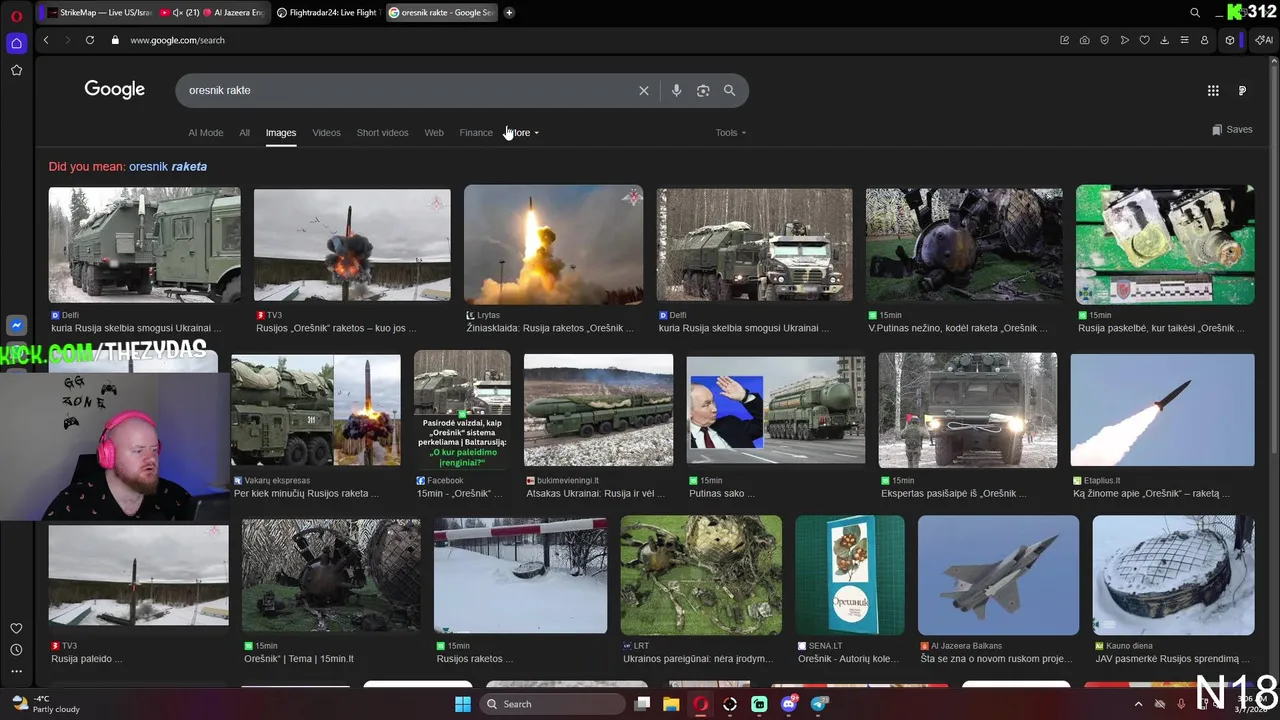This screenshot has height=720, width=1280.
Task: Open the rocket launch fireball thumbnail from Lrytas
Action: [553, 244]
